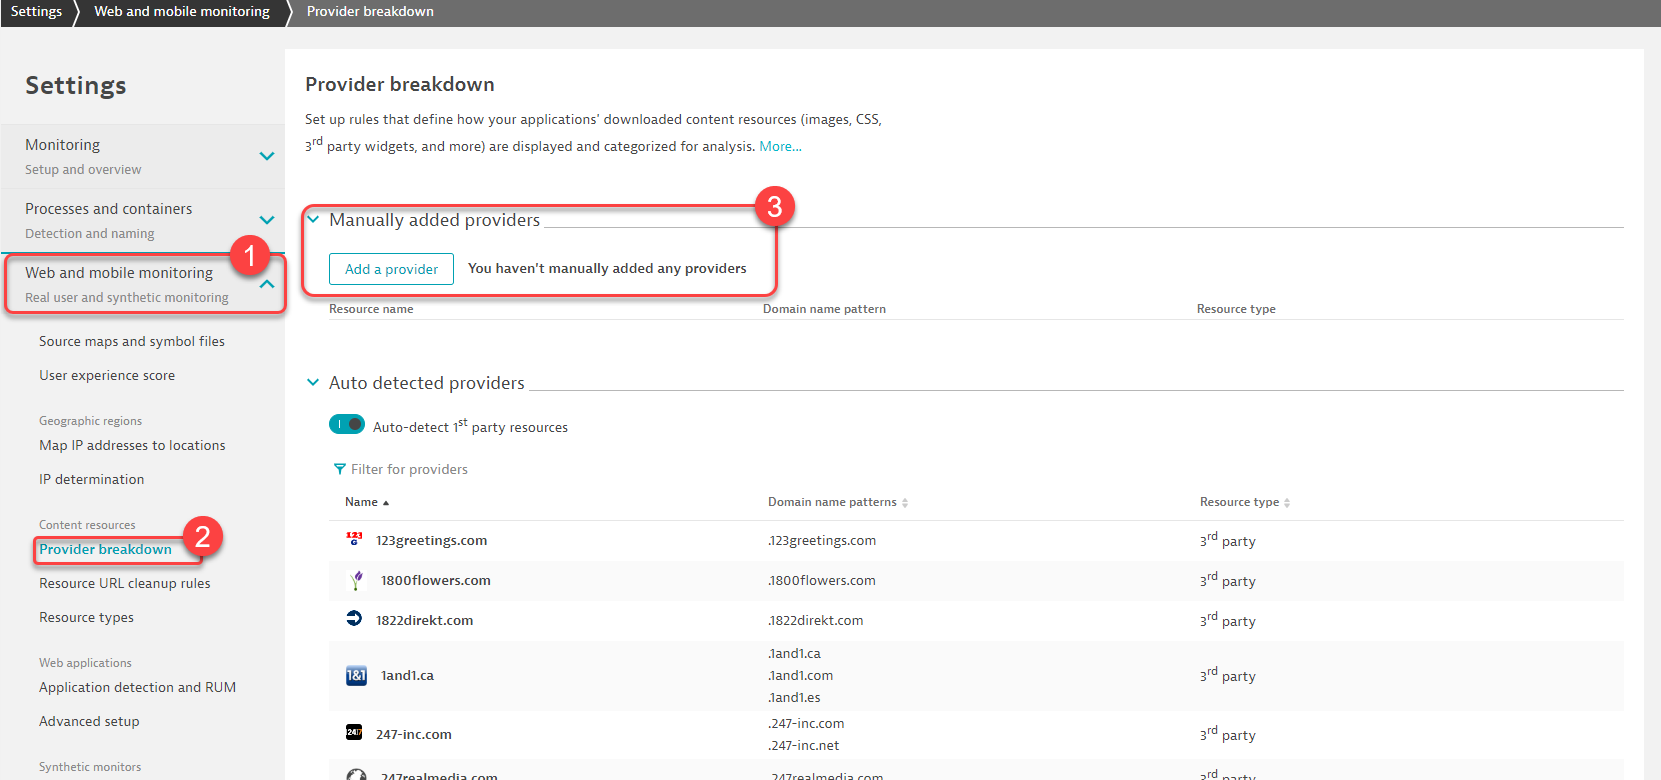Image resolution: width=1661 pixels, height=780 pixels.
Task: Open Source maps and symbol files
Action: [x=132, y=341]
